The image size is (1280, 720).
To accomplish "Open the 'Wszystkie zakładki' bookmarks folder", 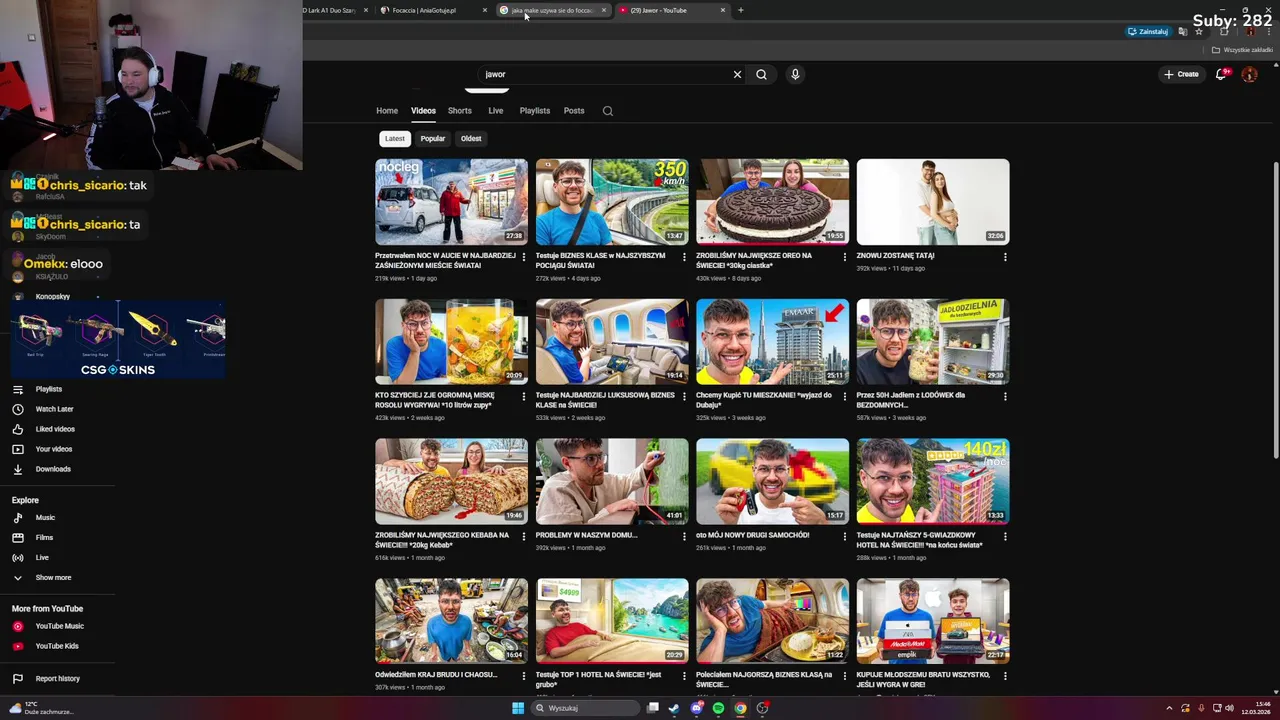I will click(1243, 50).
